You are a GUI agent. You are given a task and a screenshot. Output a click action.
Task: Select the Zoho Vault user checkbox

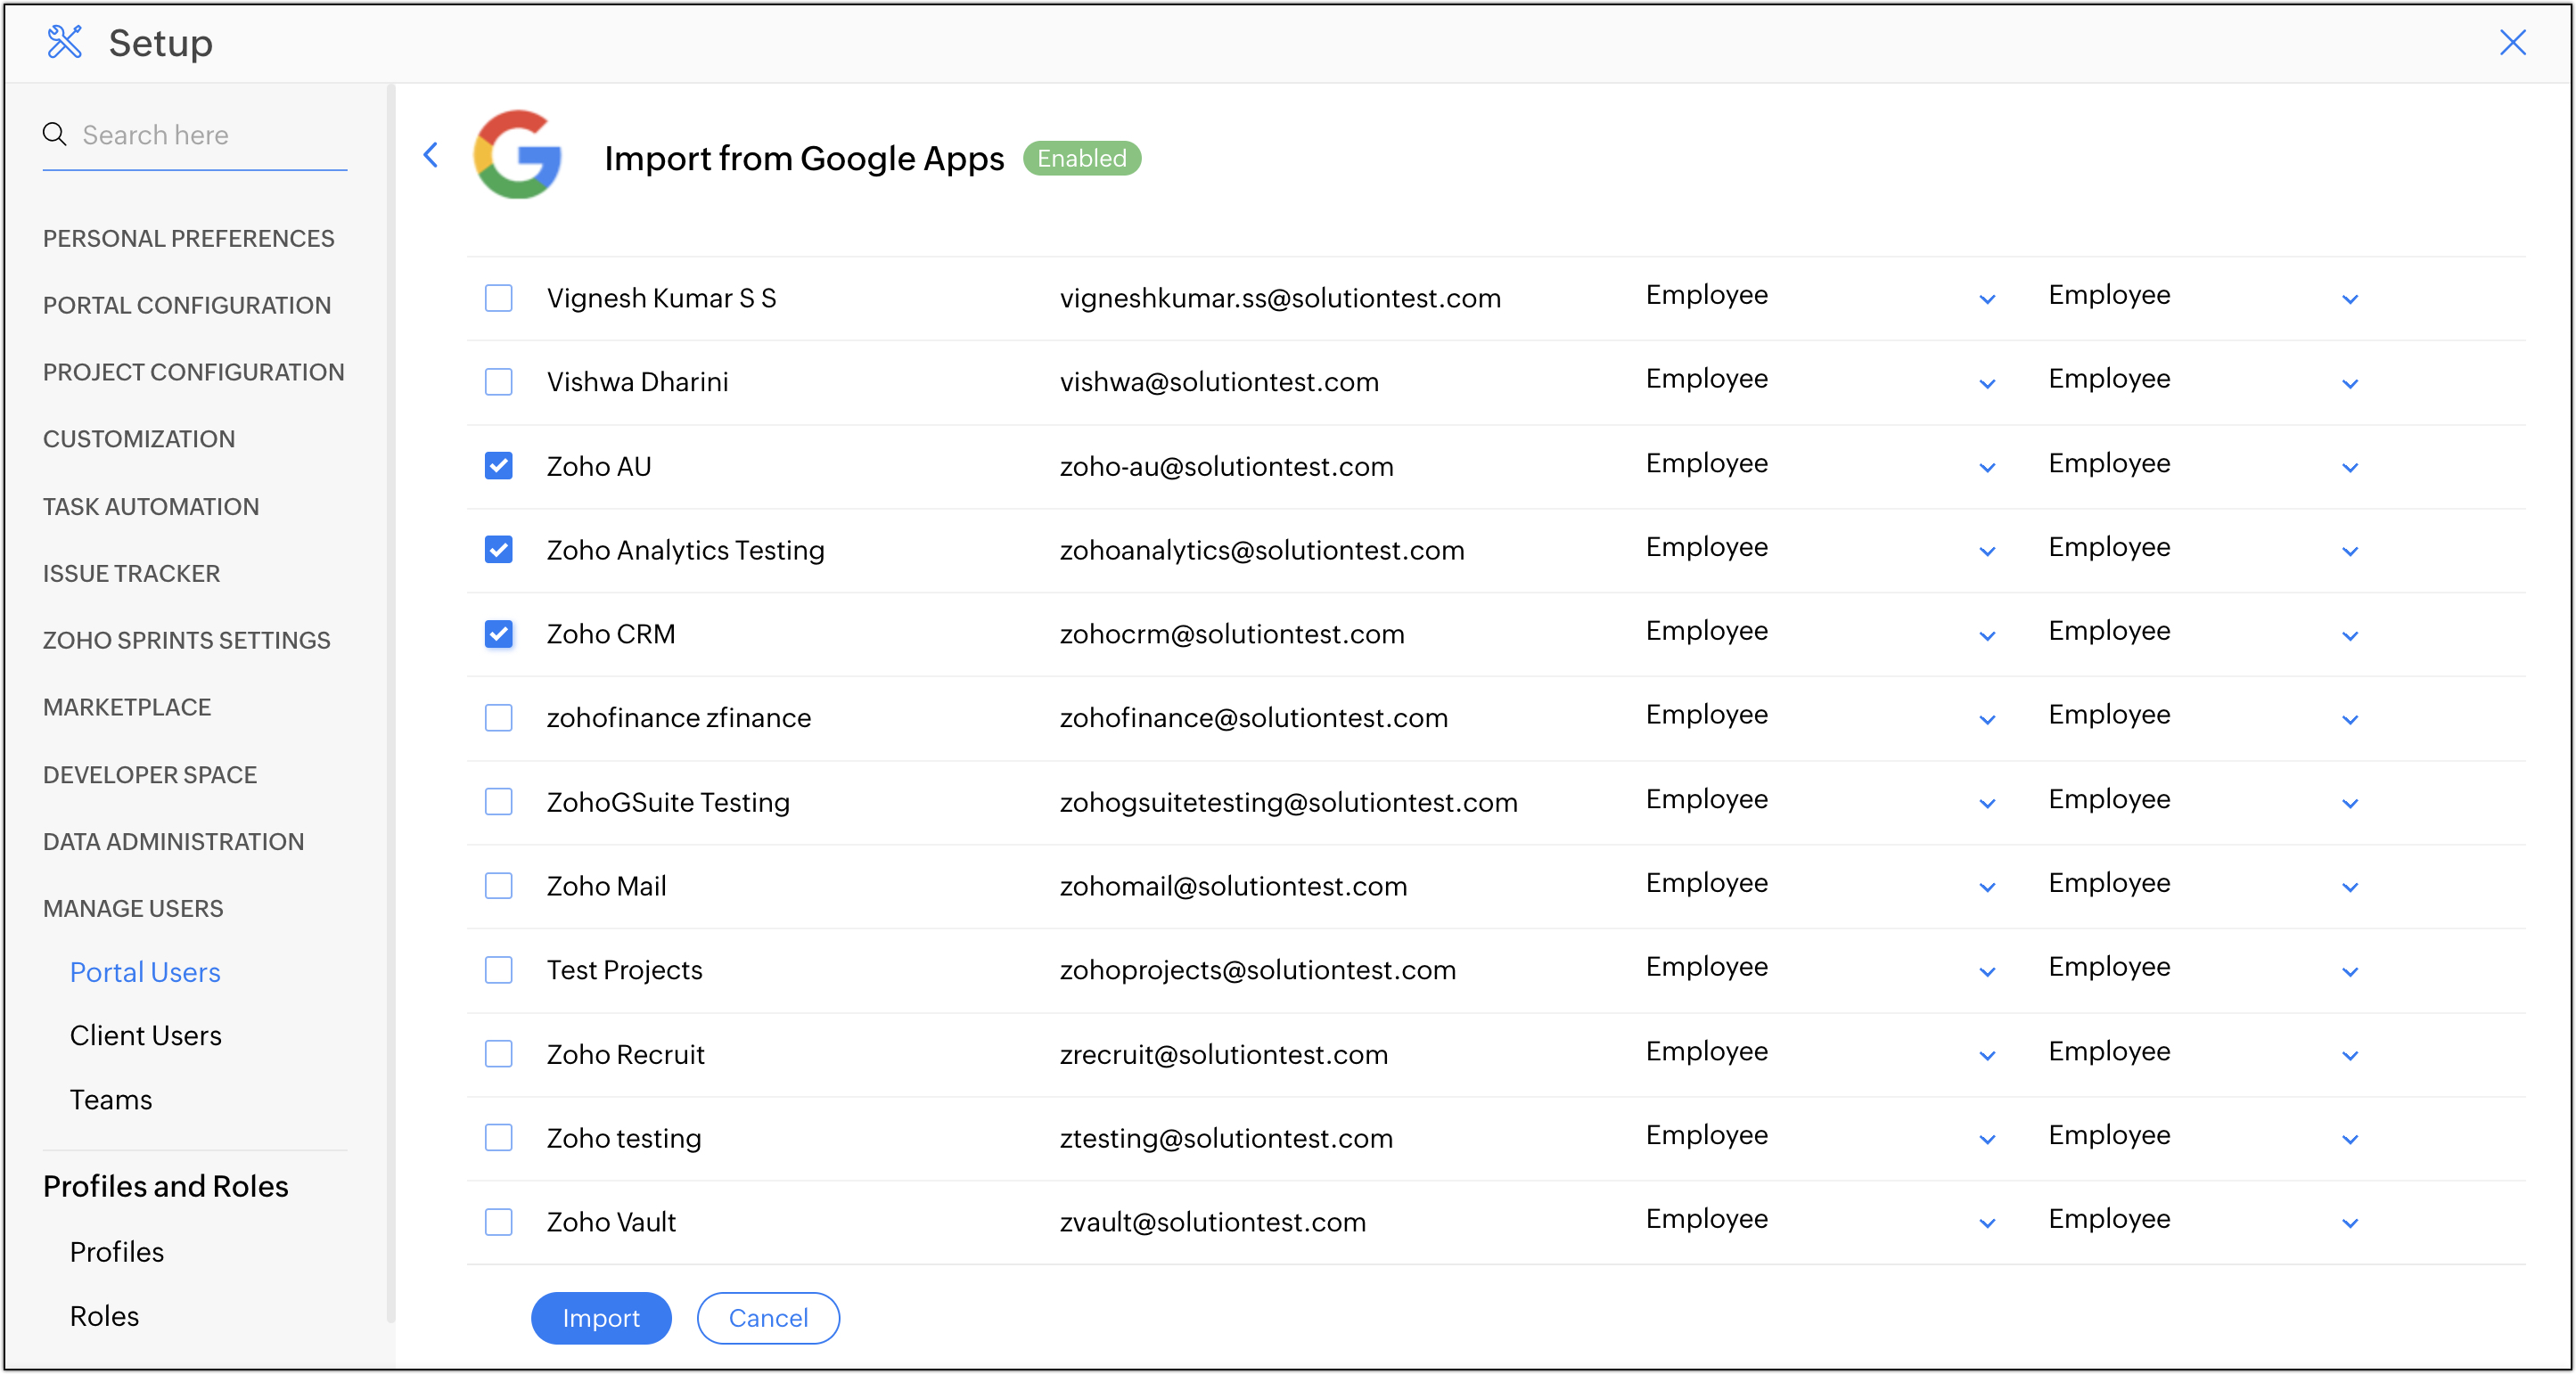498,1222
